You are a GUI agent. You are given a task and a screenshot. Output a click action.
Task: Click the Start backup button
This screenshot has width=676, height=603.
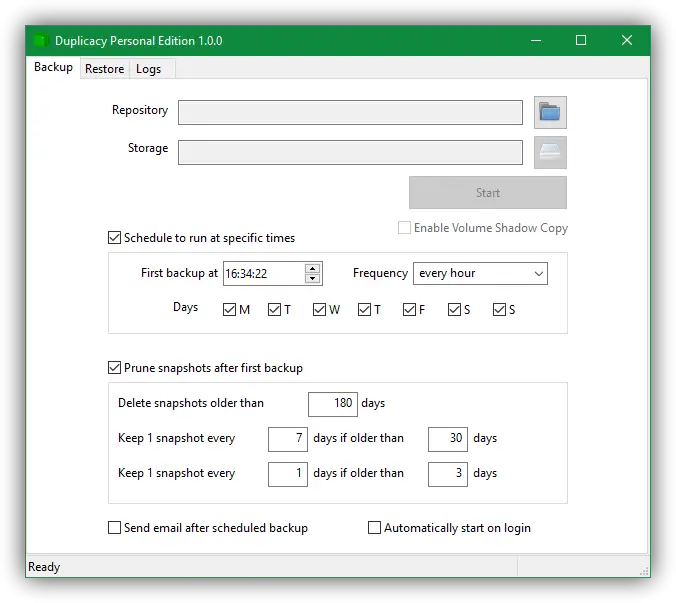pos(488,192)
